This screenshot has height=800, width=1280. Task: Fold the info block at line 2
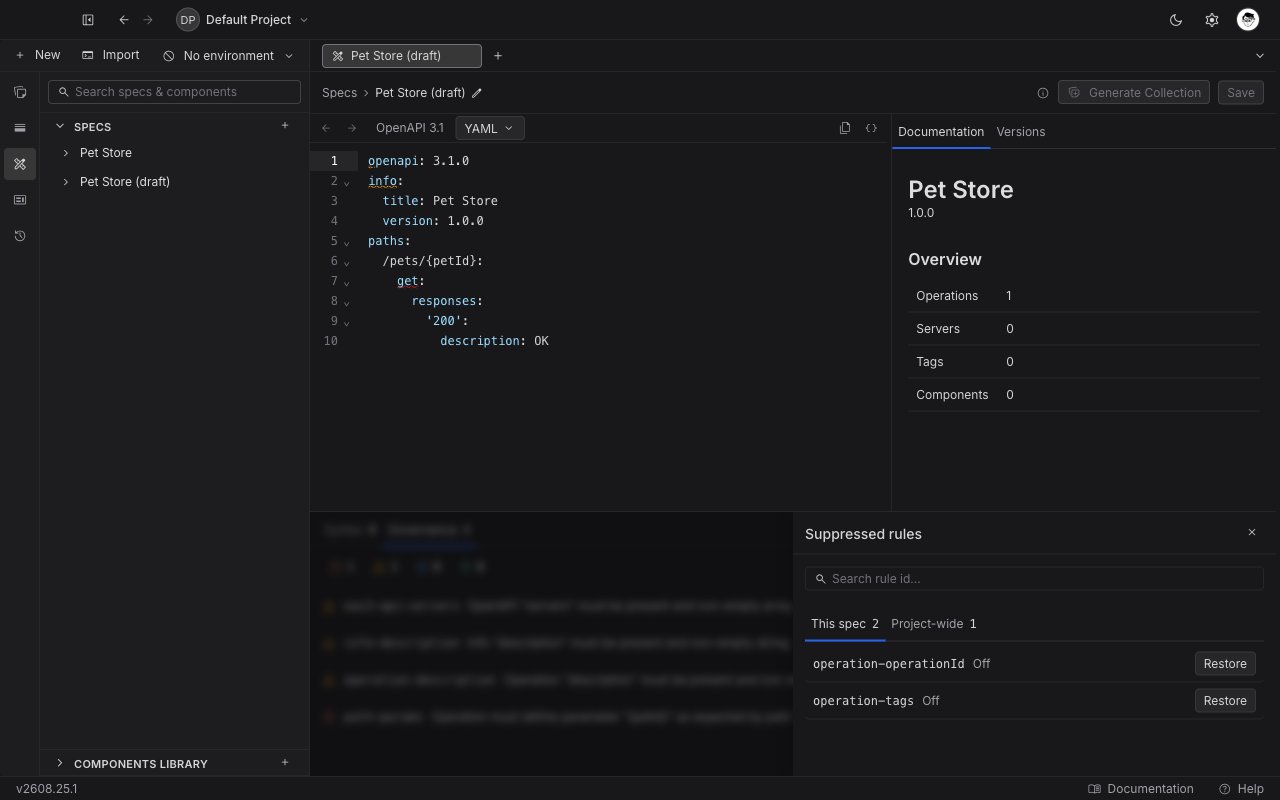click(347, 182)
